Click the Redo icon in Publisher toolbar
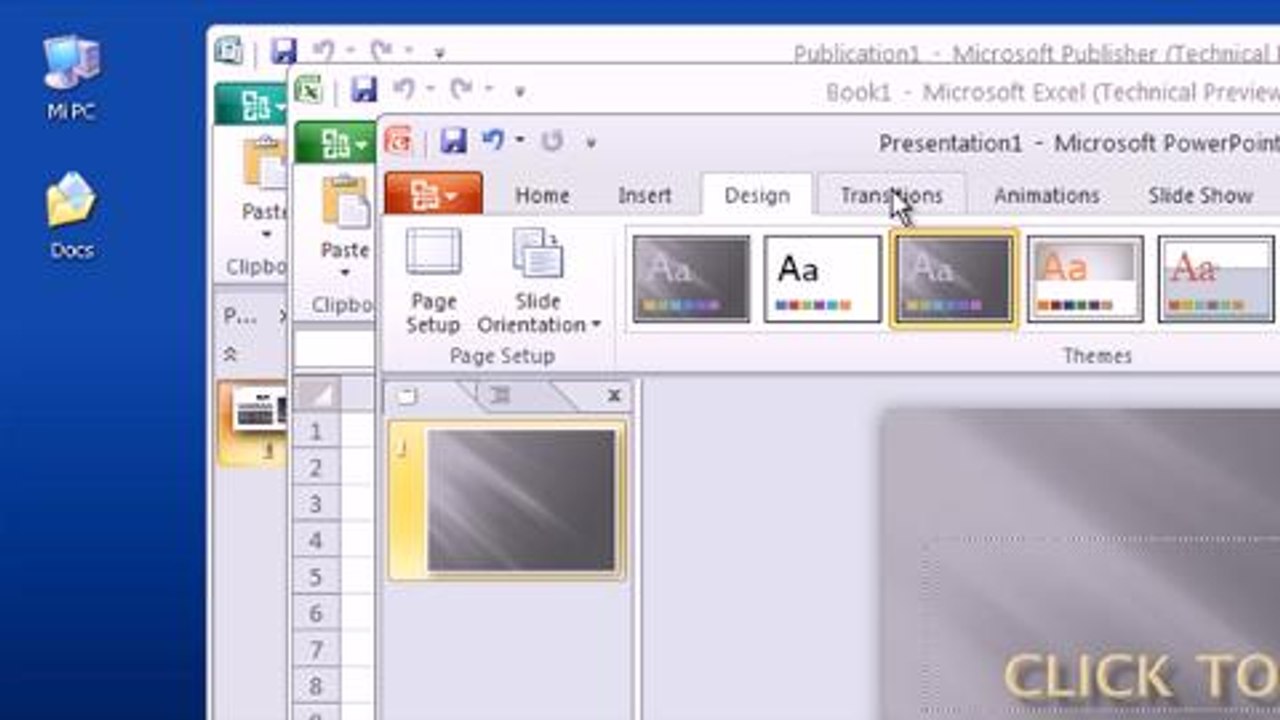Viewport: 1280px width, 720px height. pos(381,50)
